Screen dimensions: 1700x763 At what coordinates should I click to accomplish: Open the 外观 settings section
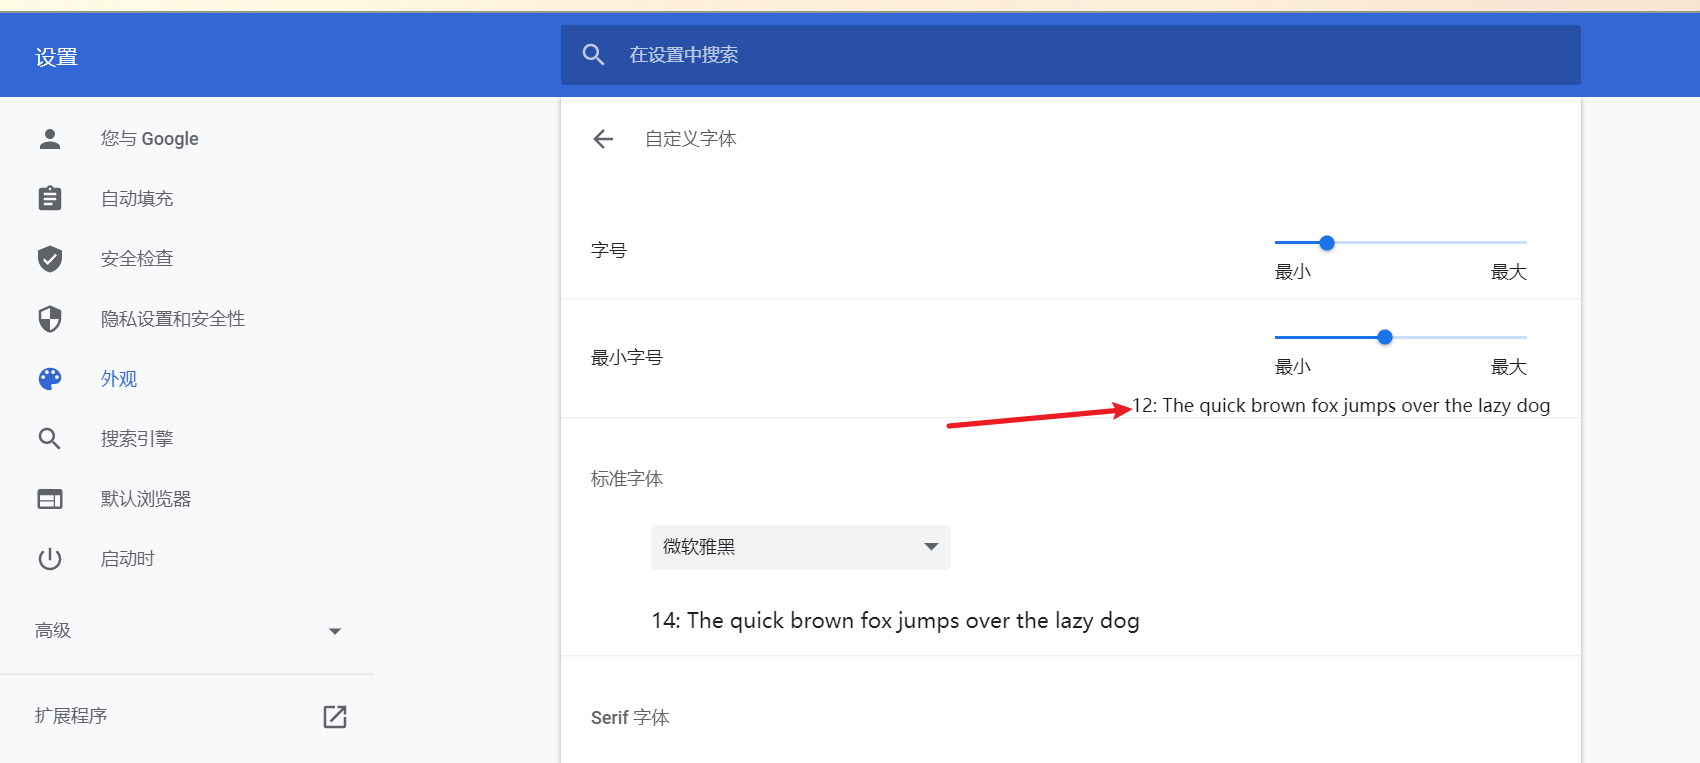click(x=119, y=379)
